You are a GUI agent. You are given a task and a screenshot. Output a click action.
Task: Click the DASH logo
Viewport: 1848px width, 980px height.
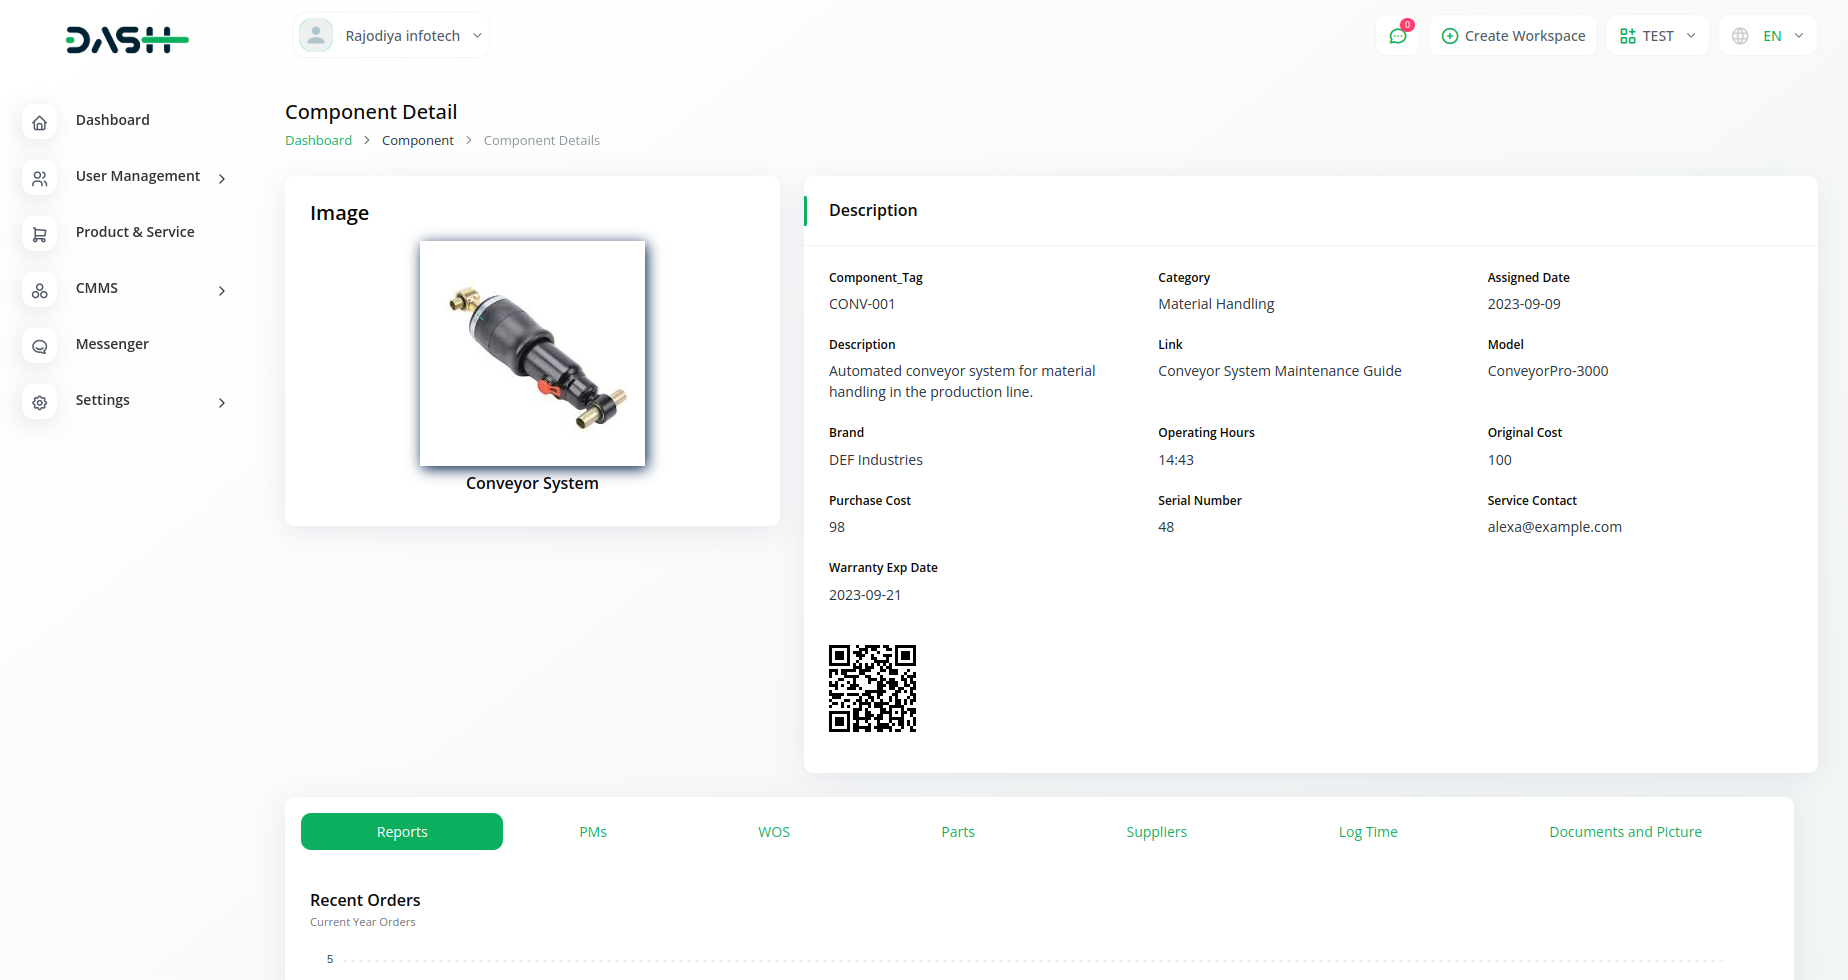(127, 40)
